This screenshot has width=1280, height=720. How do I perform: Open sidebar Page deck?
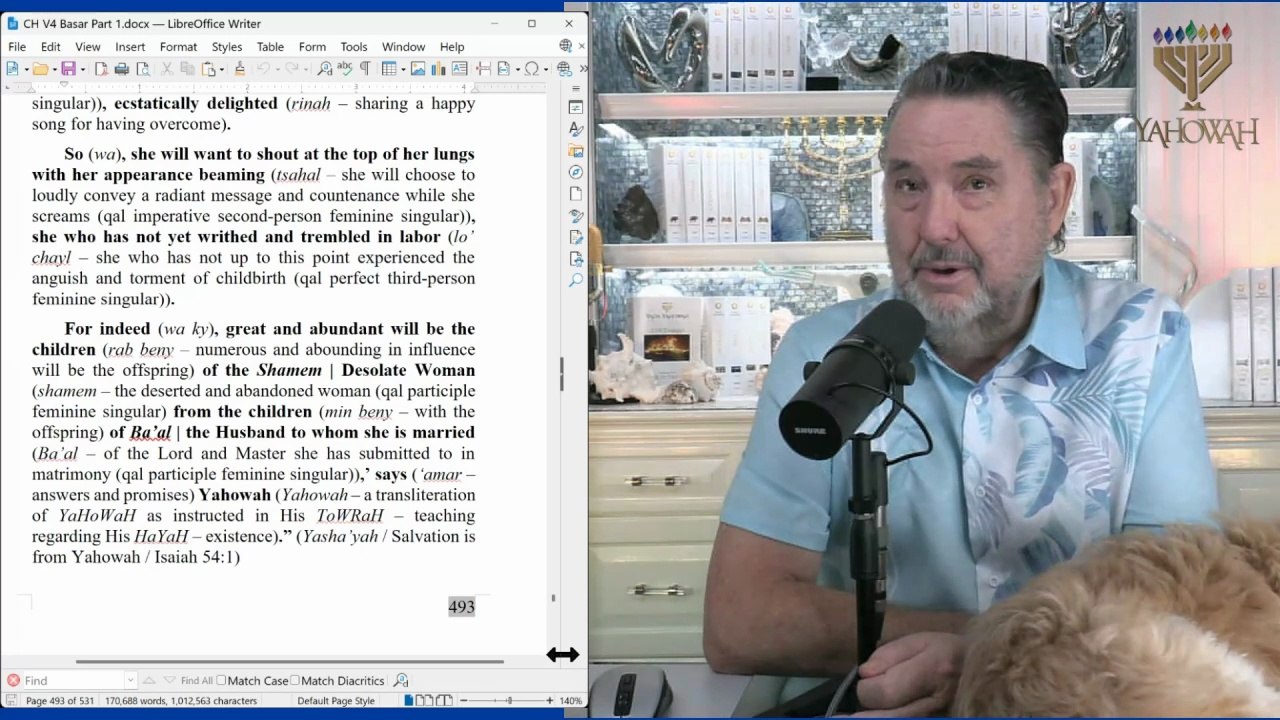click(576, 194)
